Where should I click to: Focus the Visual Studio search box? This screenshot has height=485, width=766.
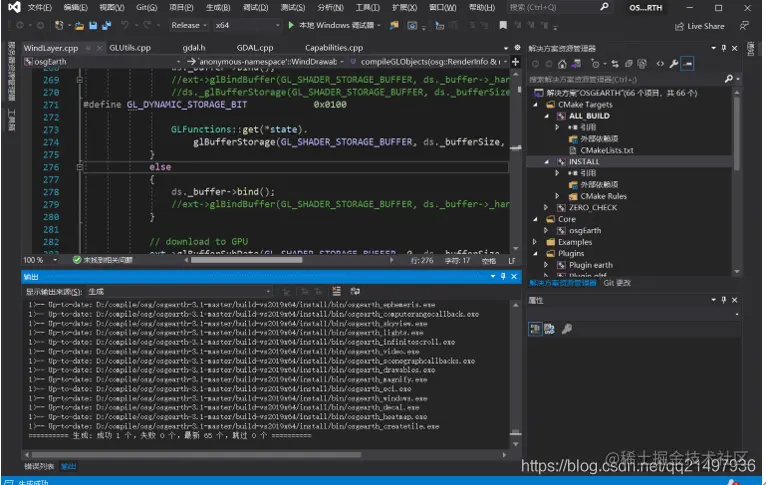[559, 7]
